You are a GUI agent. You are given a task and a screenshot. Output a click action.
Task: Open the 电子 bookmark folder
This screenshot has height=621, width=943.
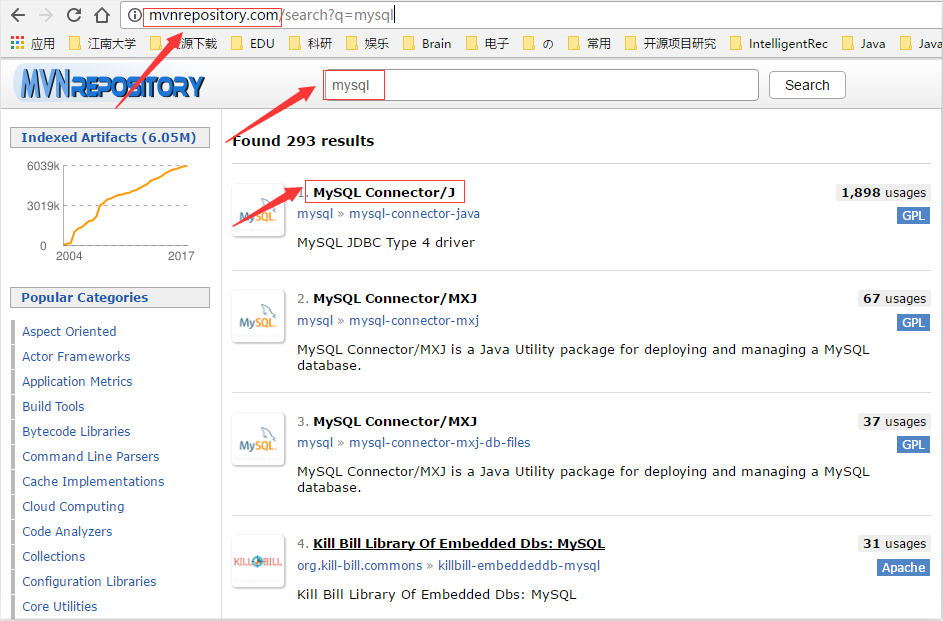pyautogui.click(x=488, y=43)
